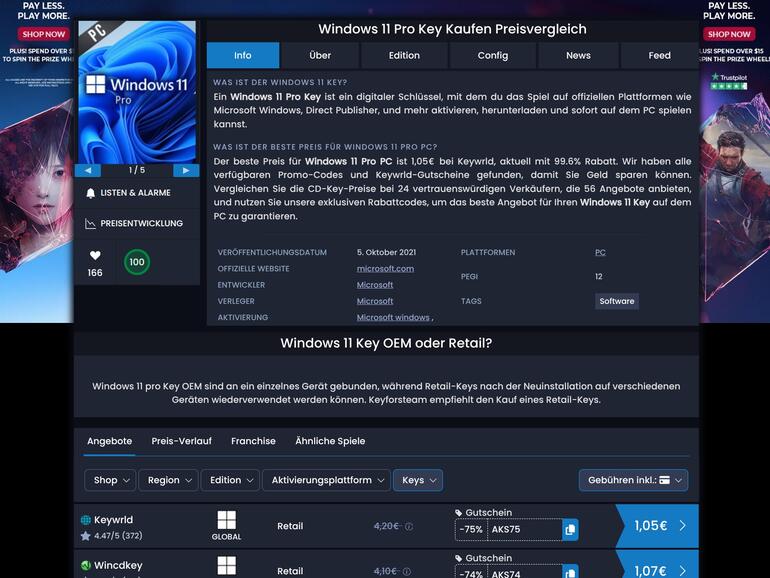The image size is (770, 578).
Task: Open the Region filter dropdown
Action: [x=169, y=480]
